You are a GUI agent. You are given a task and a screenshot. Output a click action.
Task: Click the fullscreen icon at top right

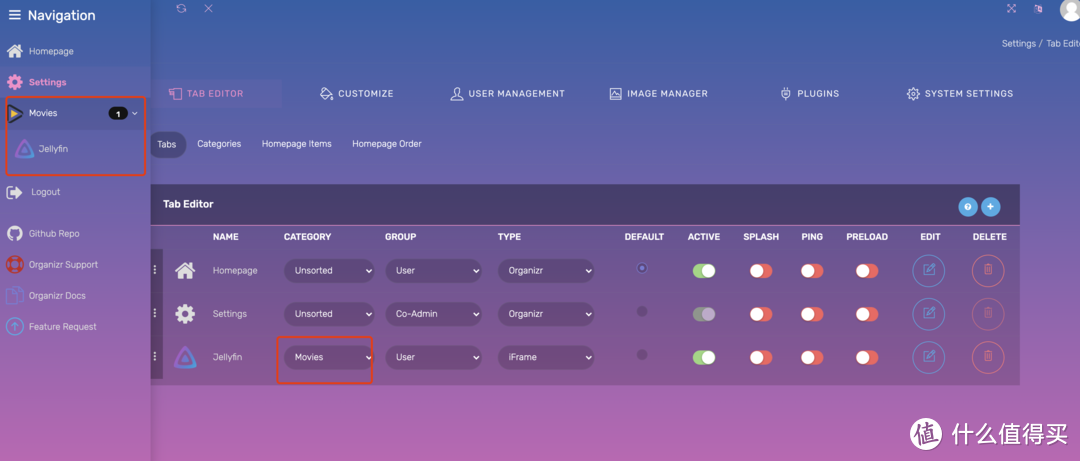click(1011, 8)
